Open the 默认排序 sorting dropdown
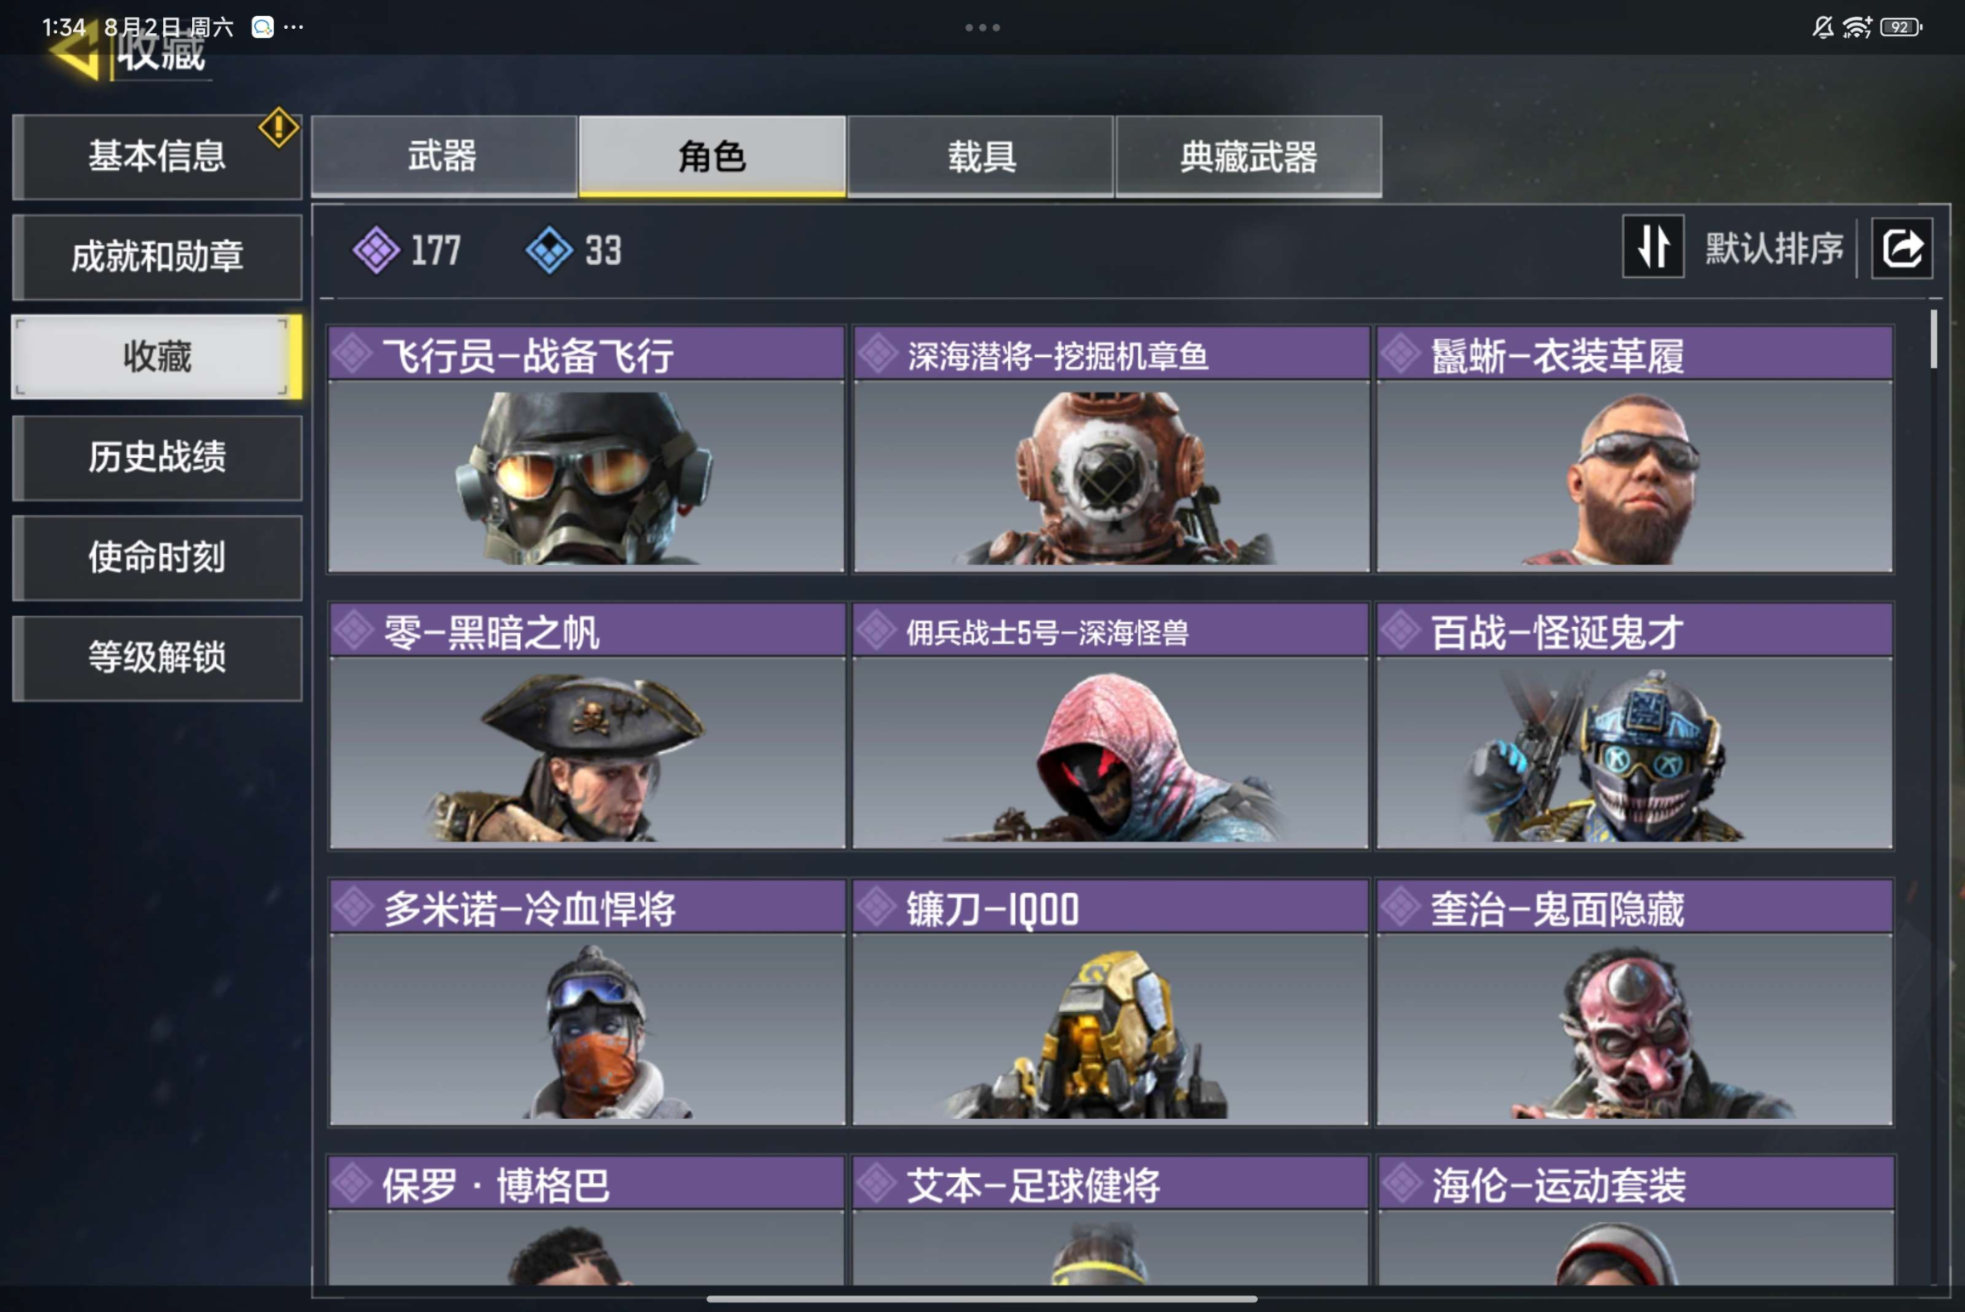The width and height of the screenshot is (1965, 1312). point(1773,248)
